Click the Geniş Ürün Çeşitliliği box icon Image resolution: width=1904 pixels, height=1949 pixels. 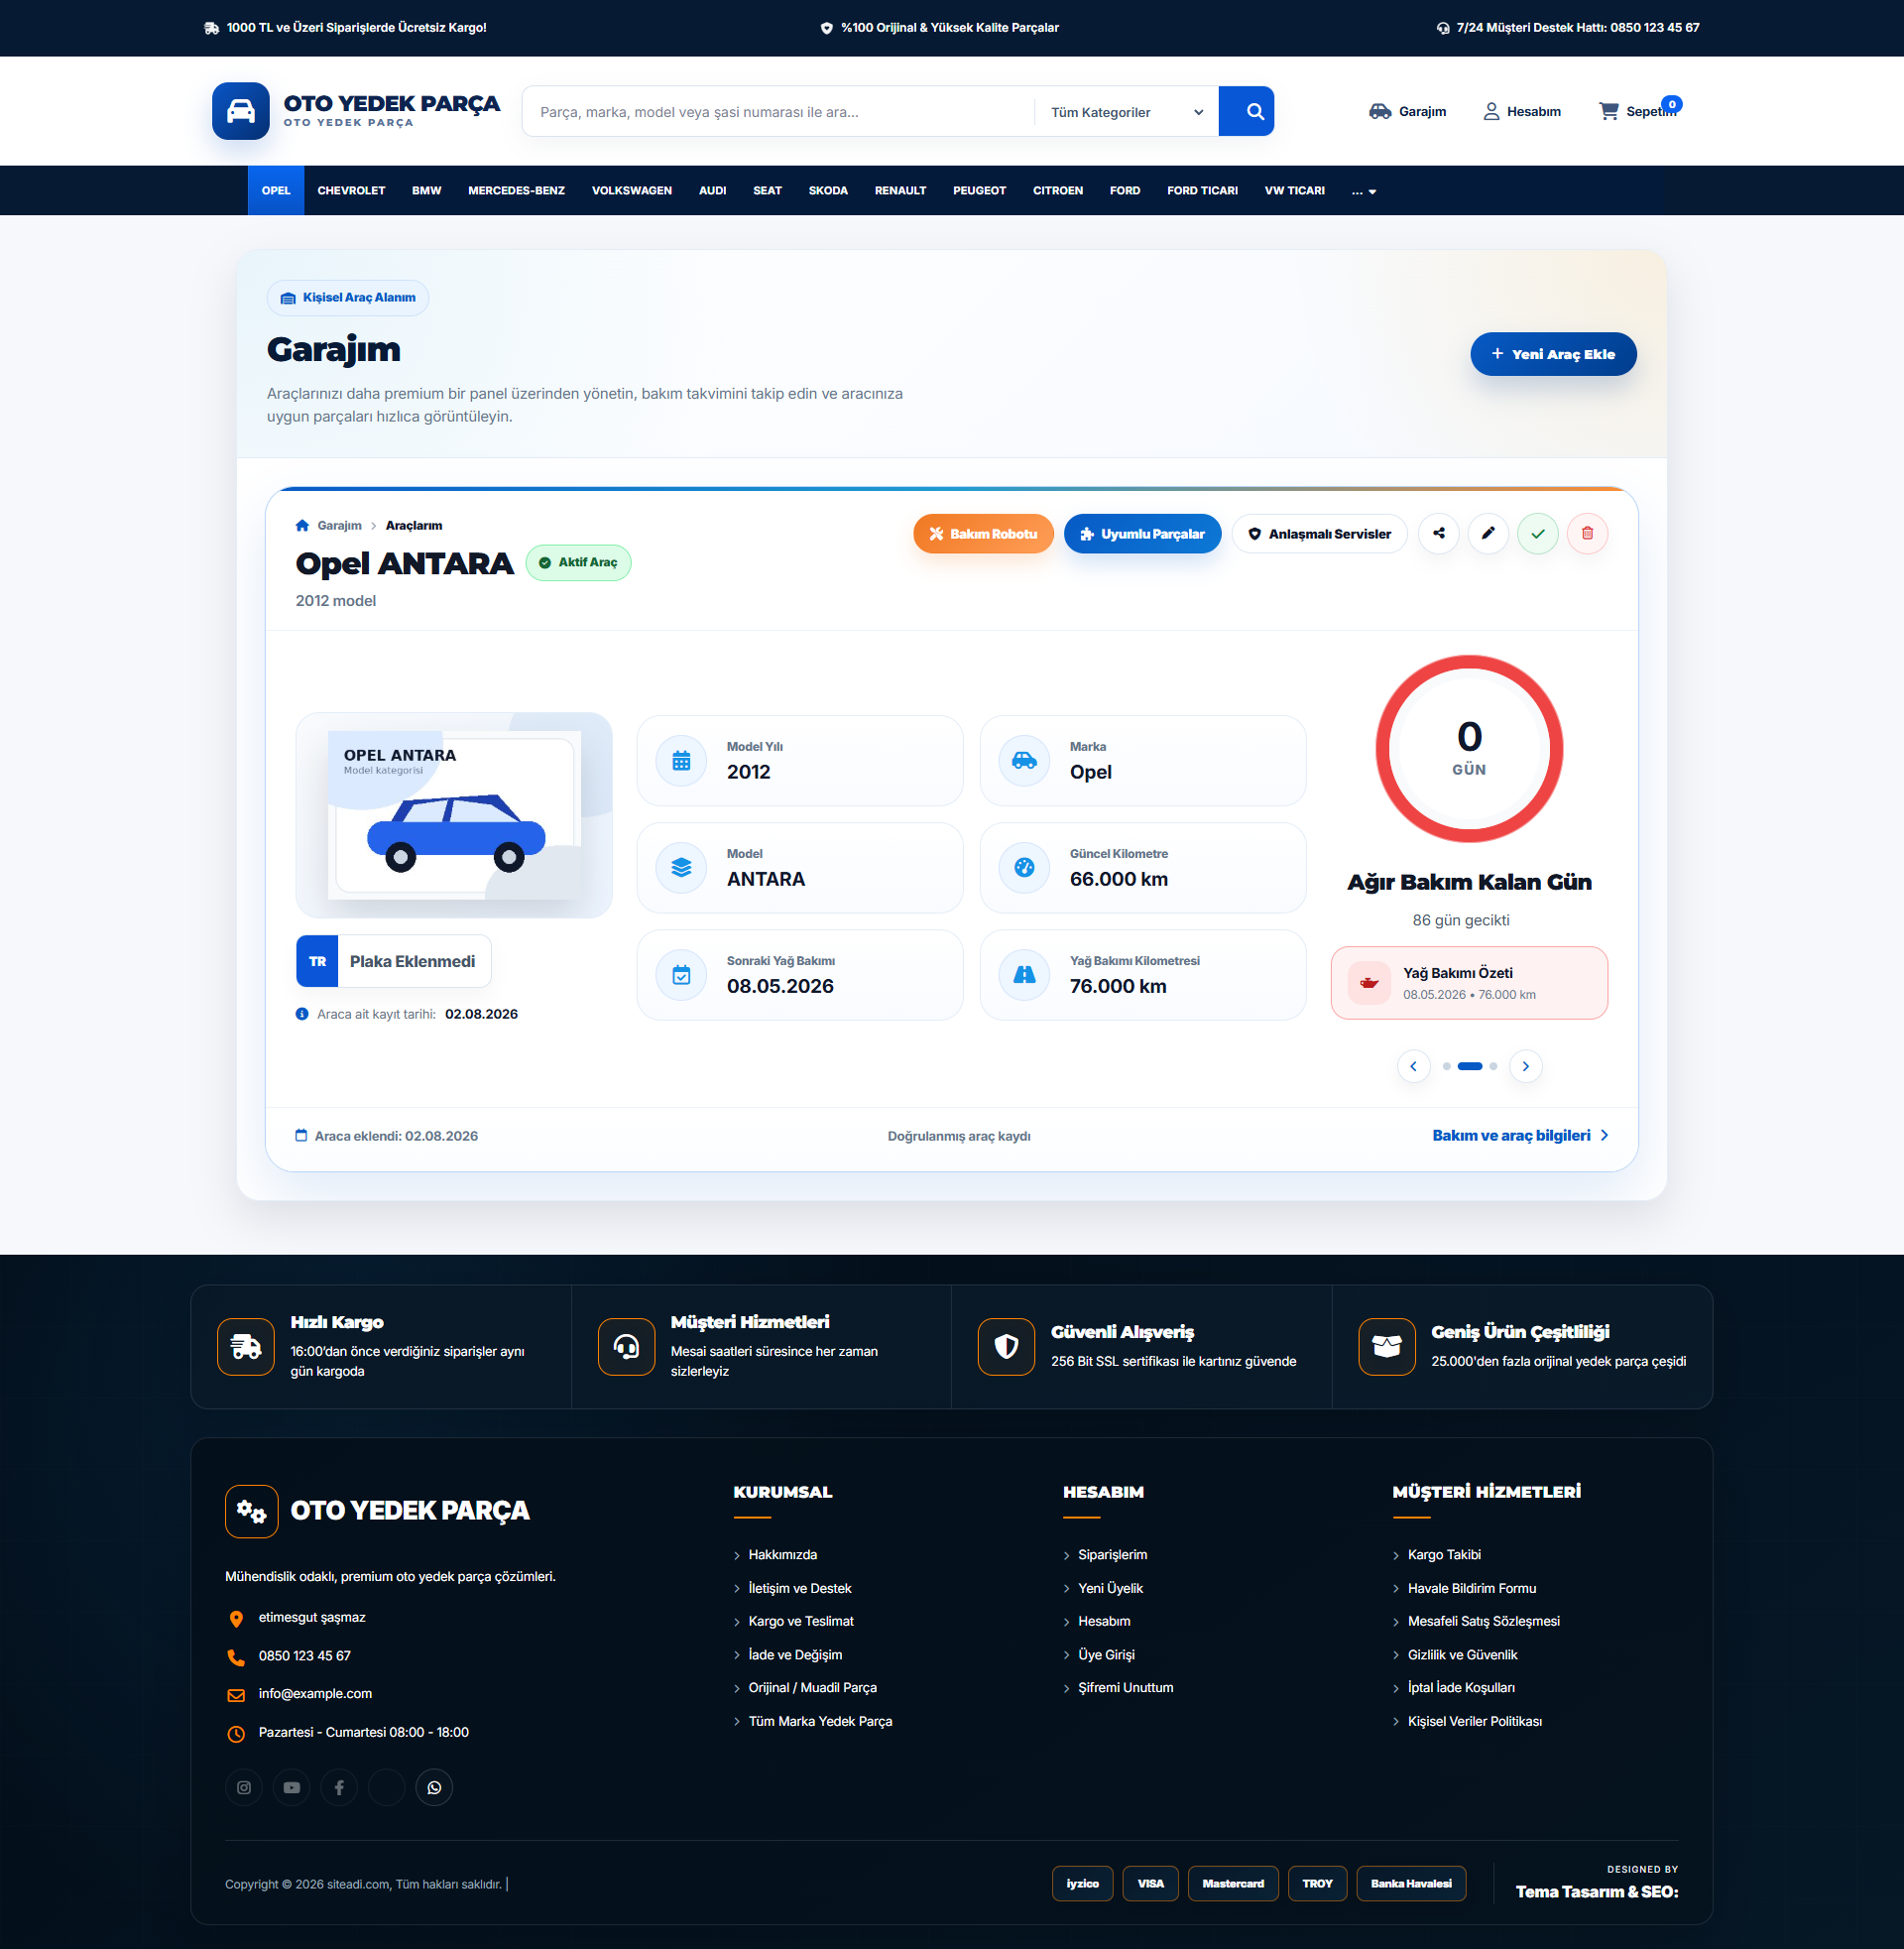point(1387,1347)
